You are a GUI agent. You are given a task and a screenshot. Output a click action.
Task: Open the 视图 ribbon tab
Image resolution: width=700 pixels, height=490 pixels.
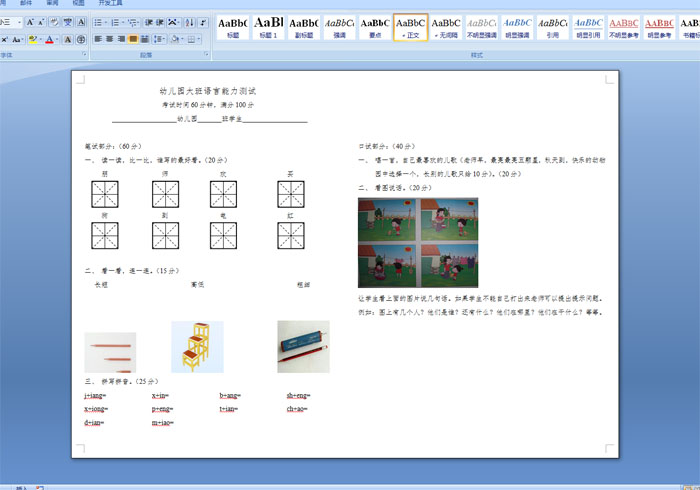pyautogui.click(x=79, y=3)
